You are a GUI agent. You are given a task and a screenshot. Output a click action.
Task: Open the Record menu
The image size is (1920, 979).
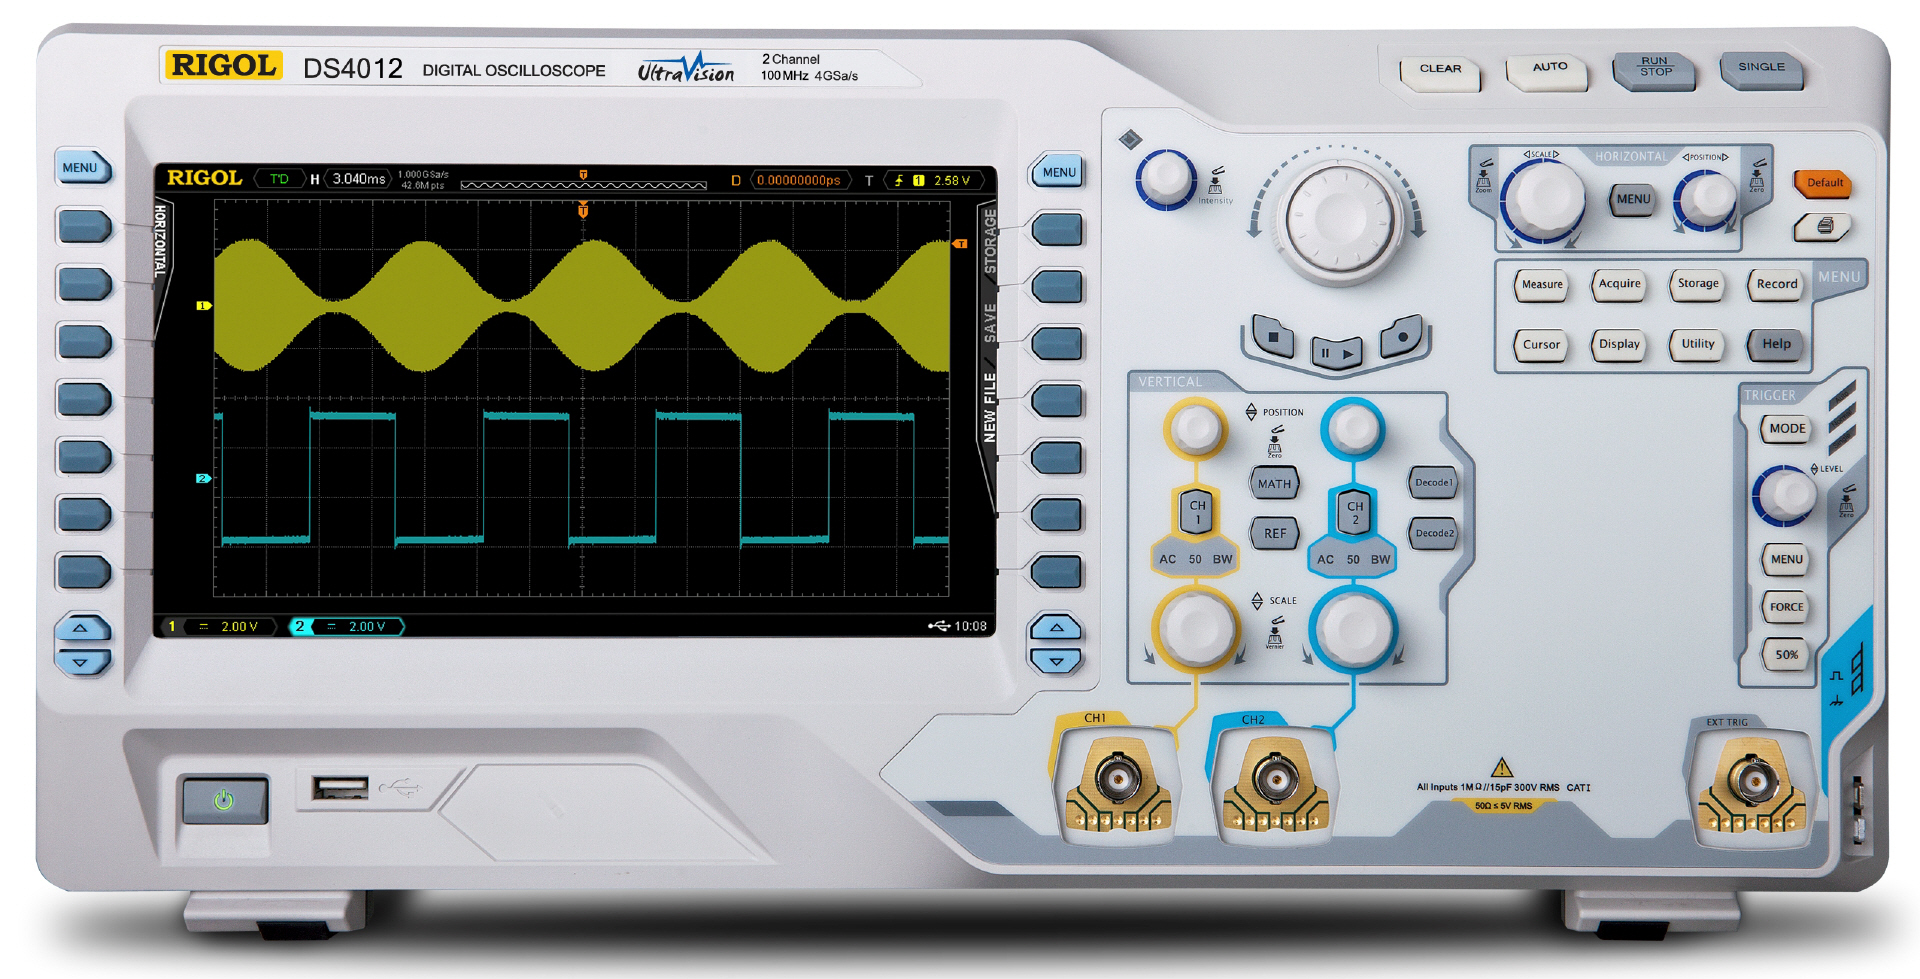(1777, 284)
